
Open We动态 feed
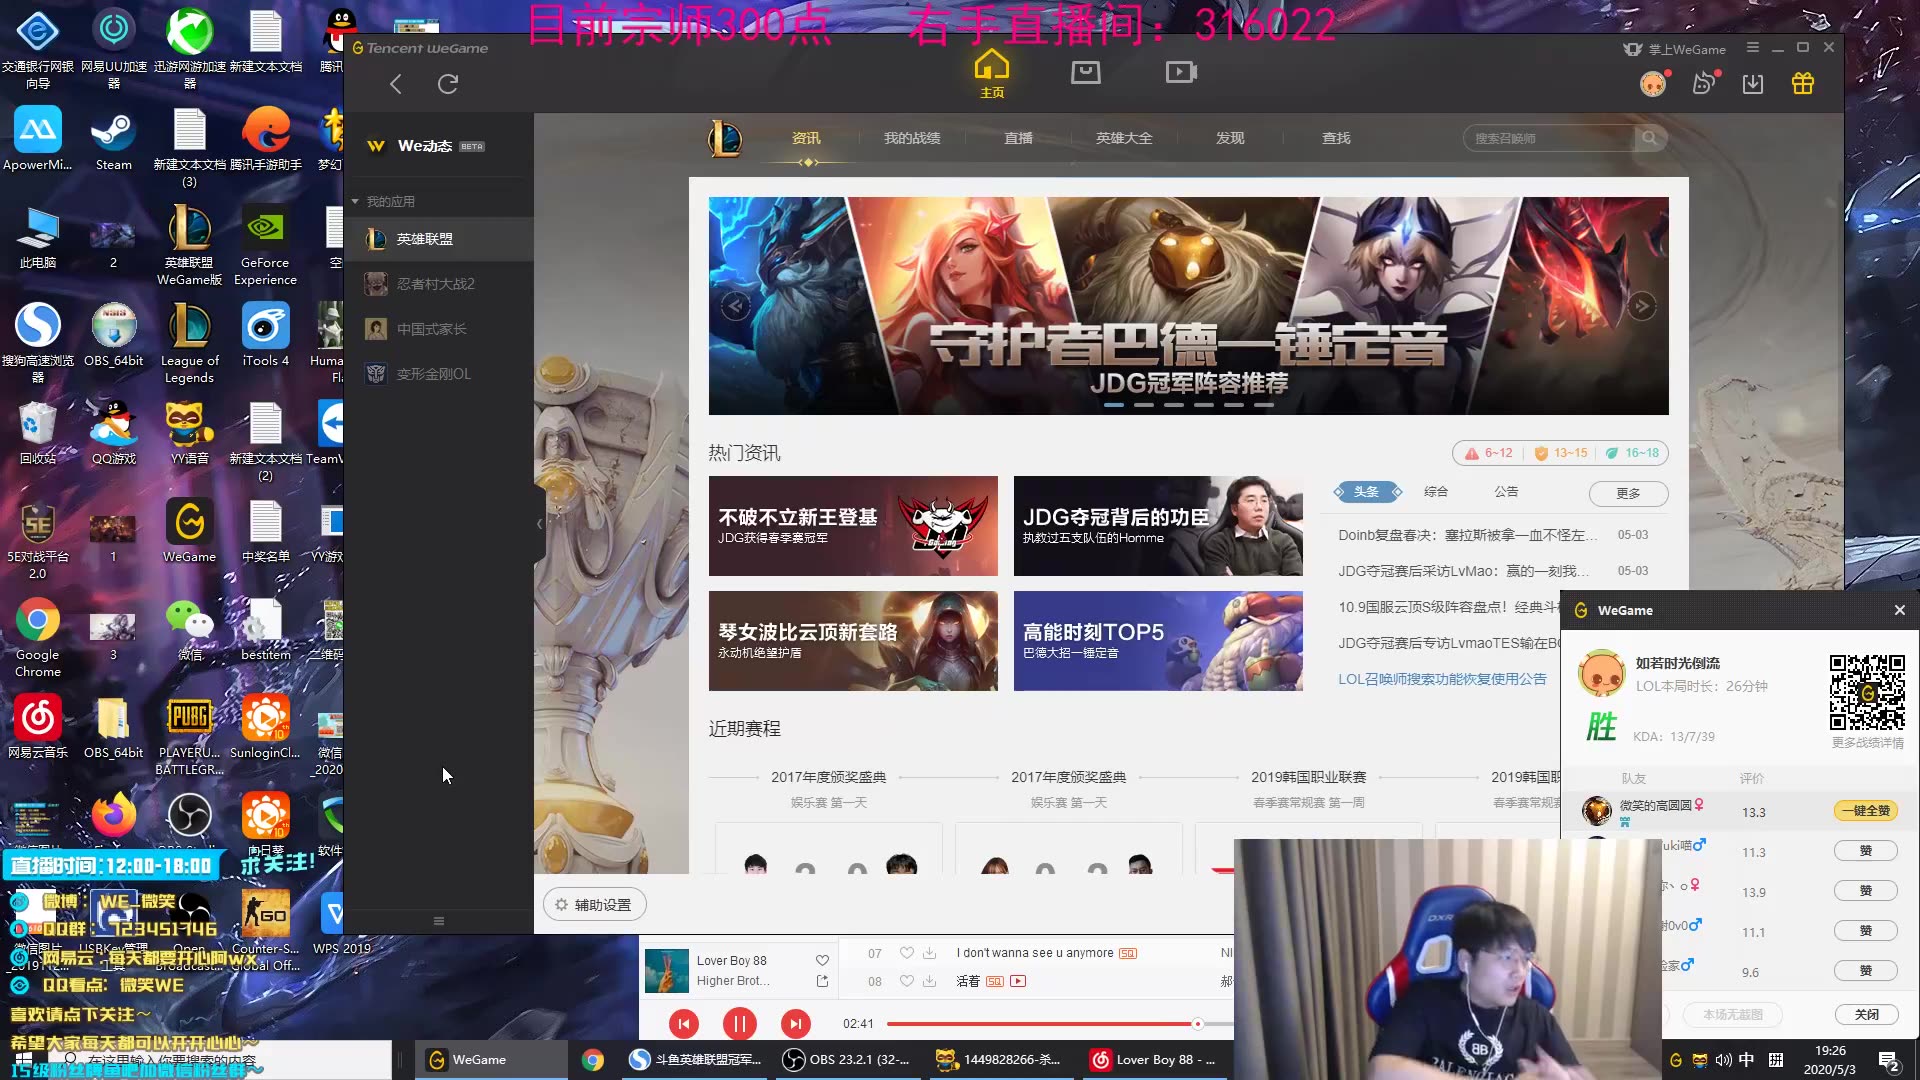425,146
